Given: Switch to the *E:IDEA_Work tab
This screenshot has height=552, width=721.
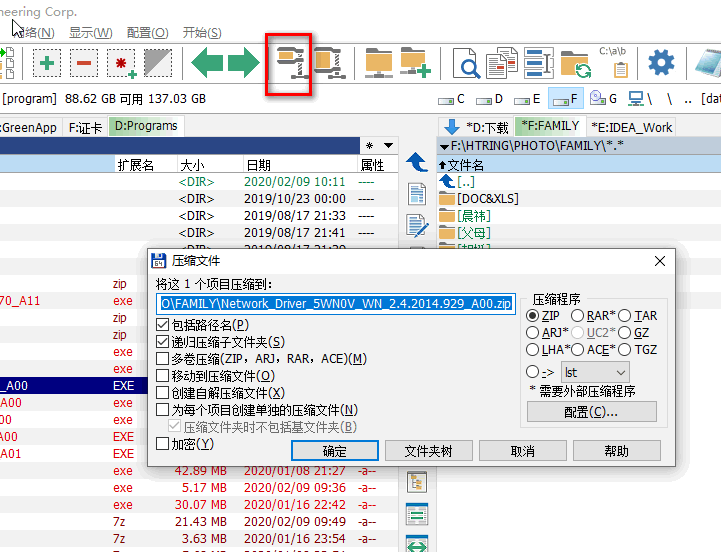Looking at the screenshot, I should point(632,127).
